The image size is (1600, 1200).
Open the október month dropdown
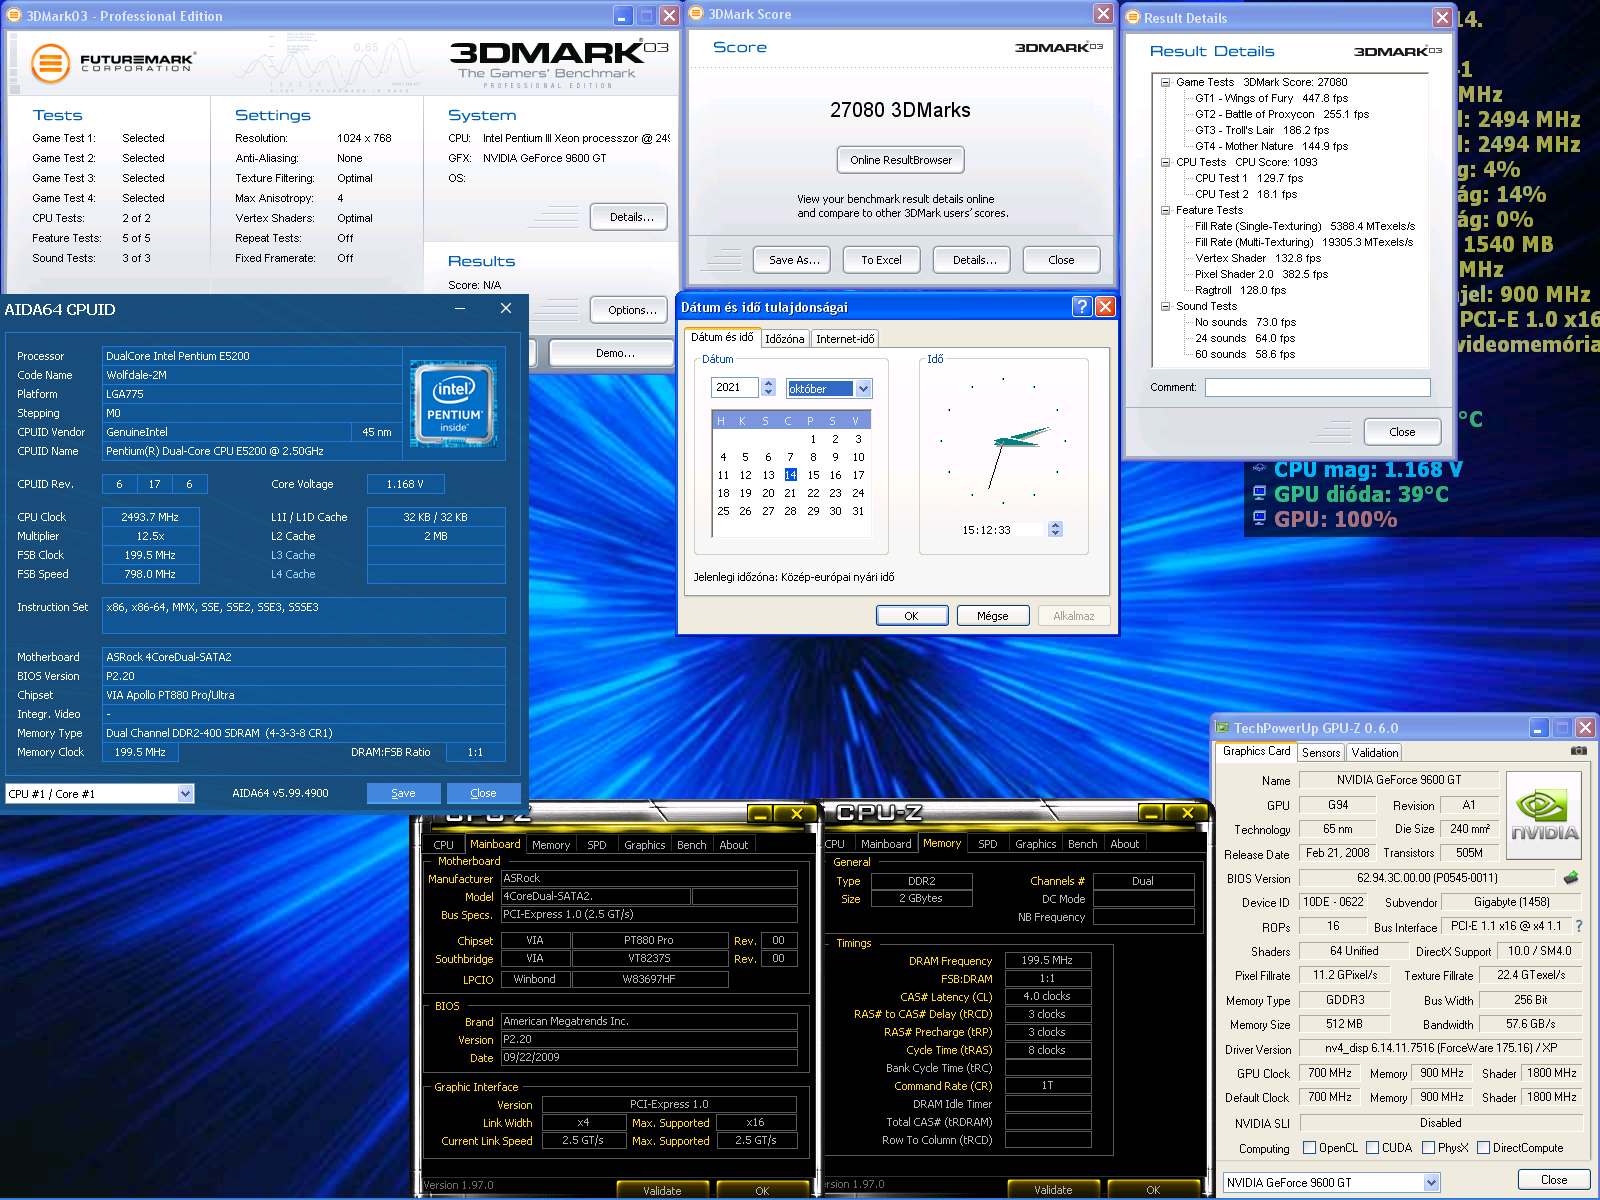864,388
